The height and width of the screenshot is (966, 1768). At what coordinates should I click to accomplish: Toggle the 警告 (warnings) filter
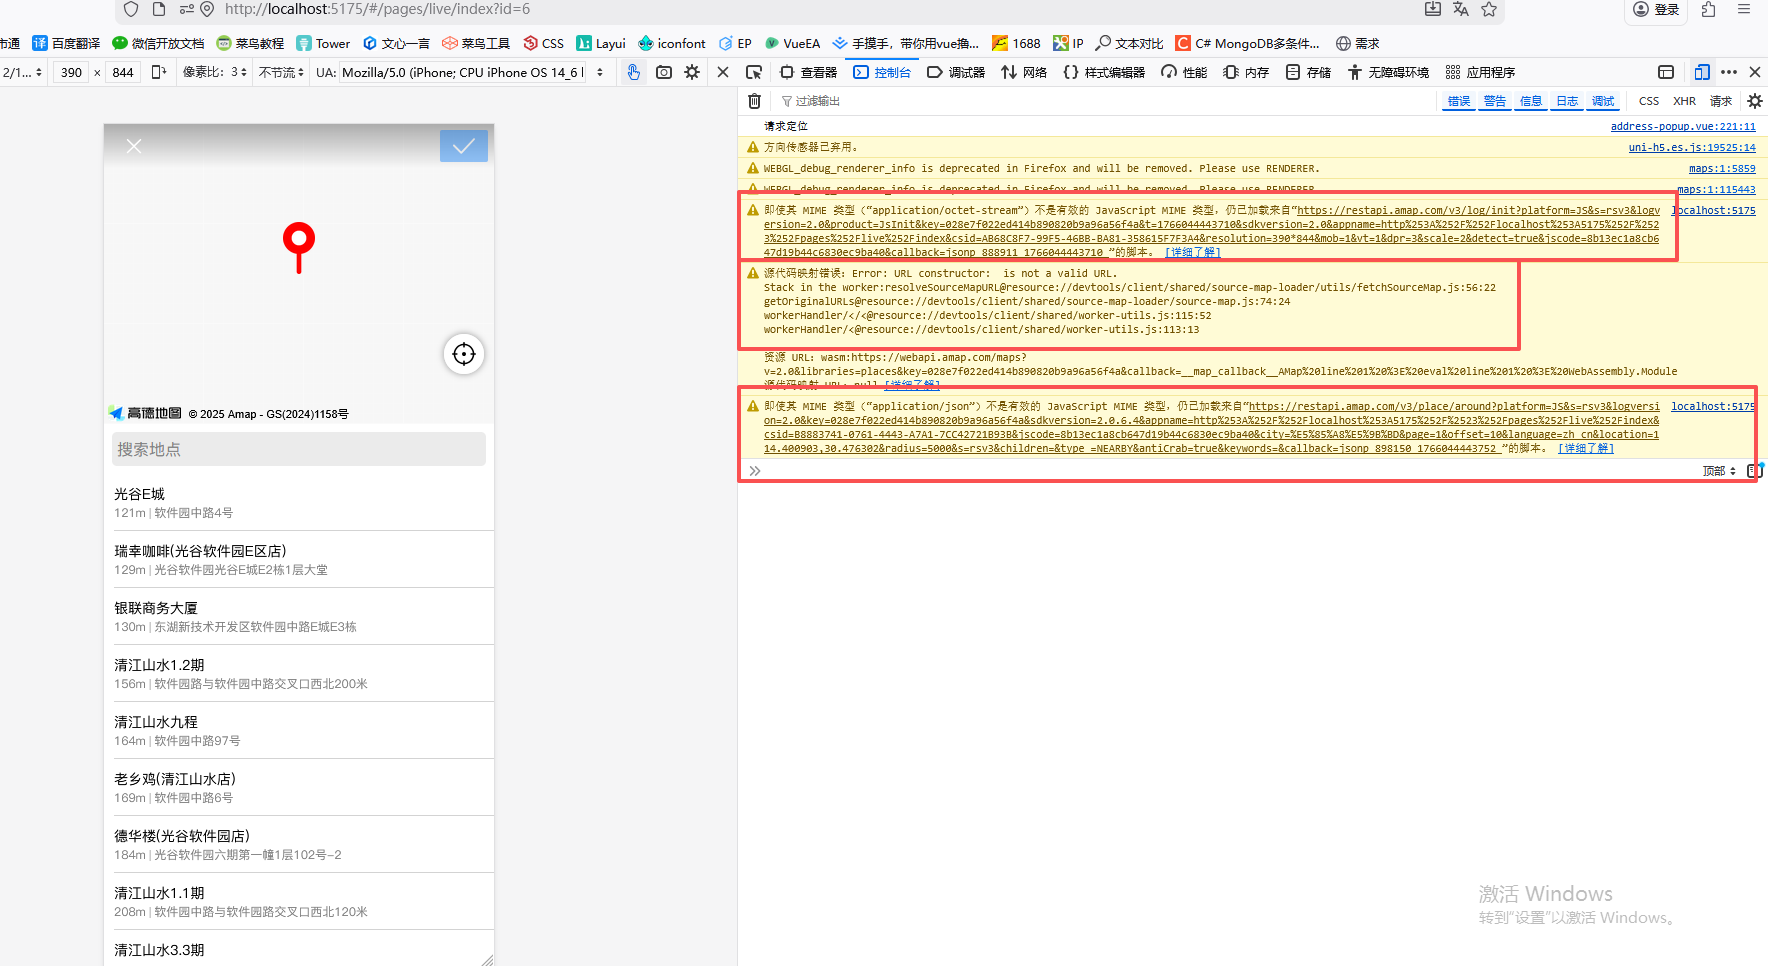click(1494, 101)
